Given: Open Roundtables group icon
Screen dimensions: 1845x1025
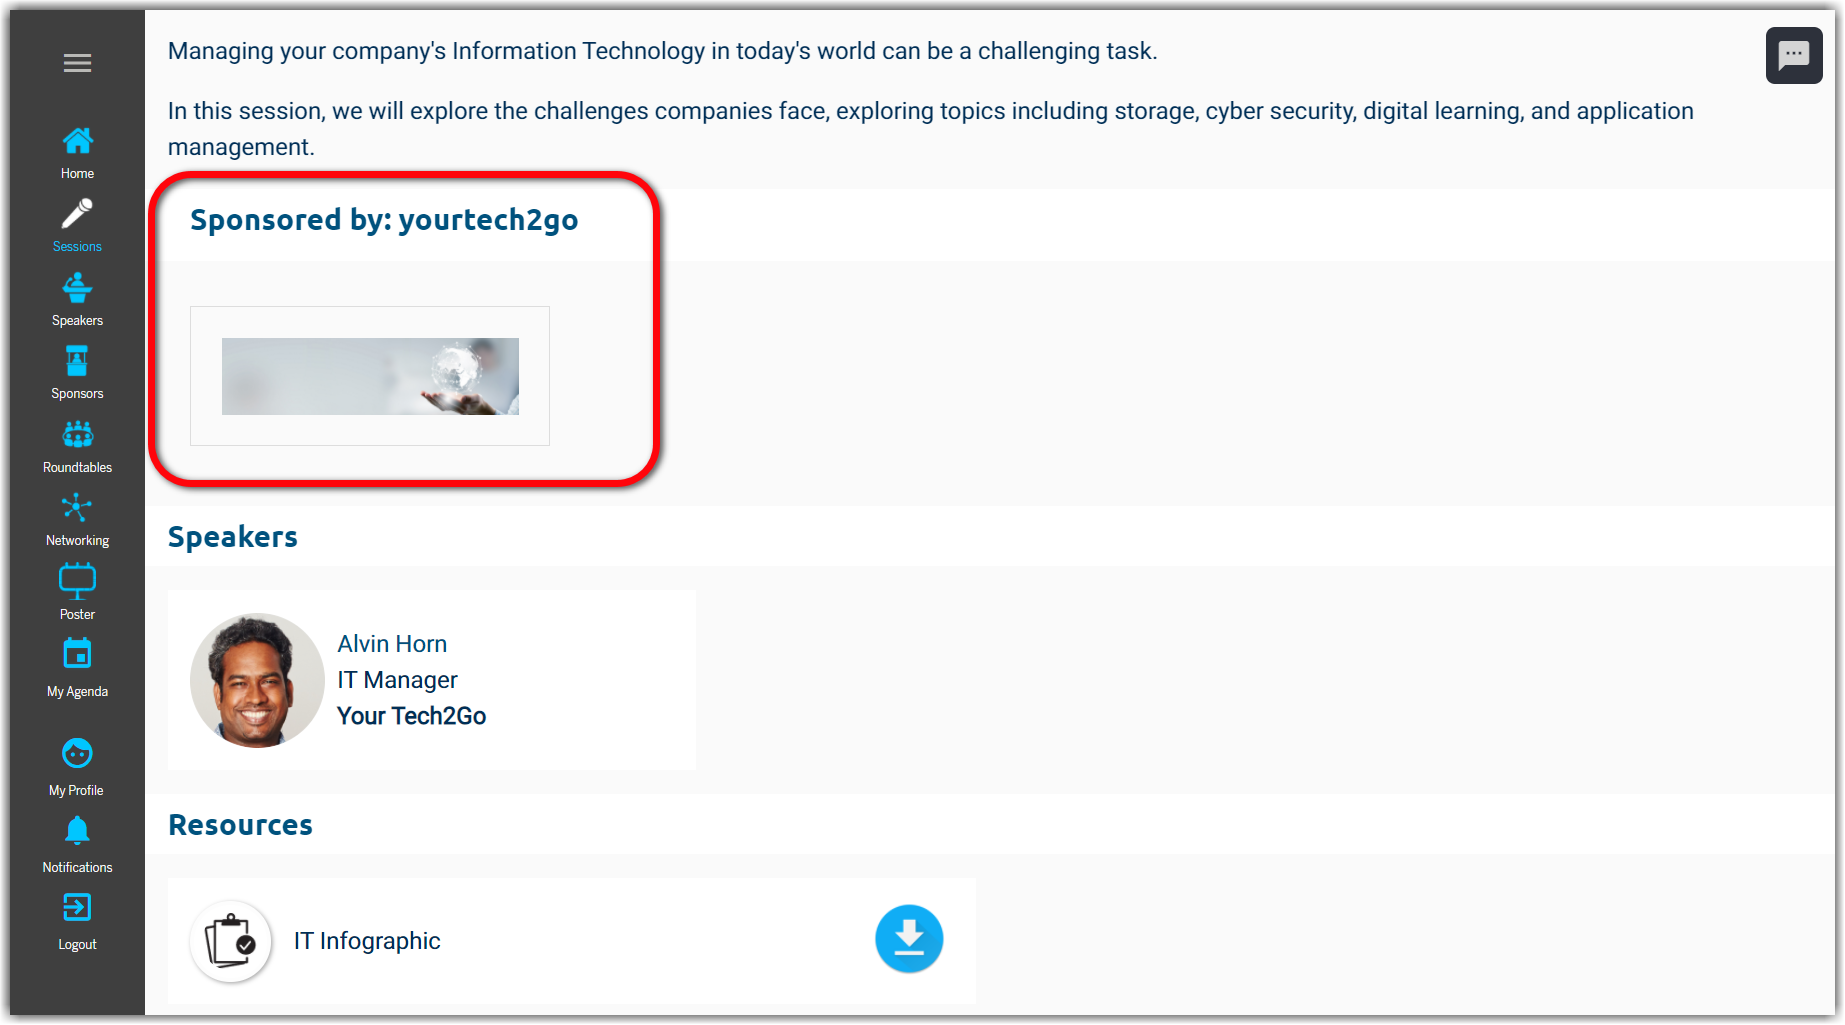Looking at the screenshot, I should click(x=77, y=435).
